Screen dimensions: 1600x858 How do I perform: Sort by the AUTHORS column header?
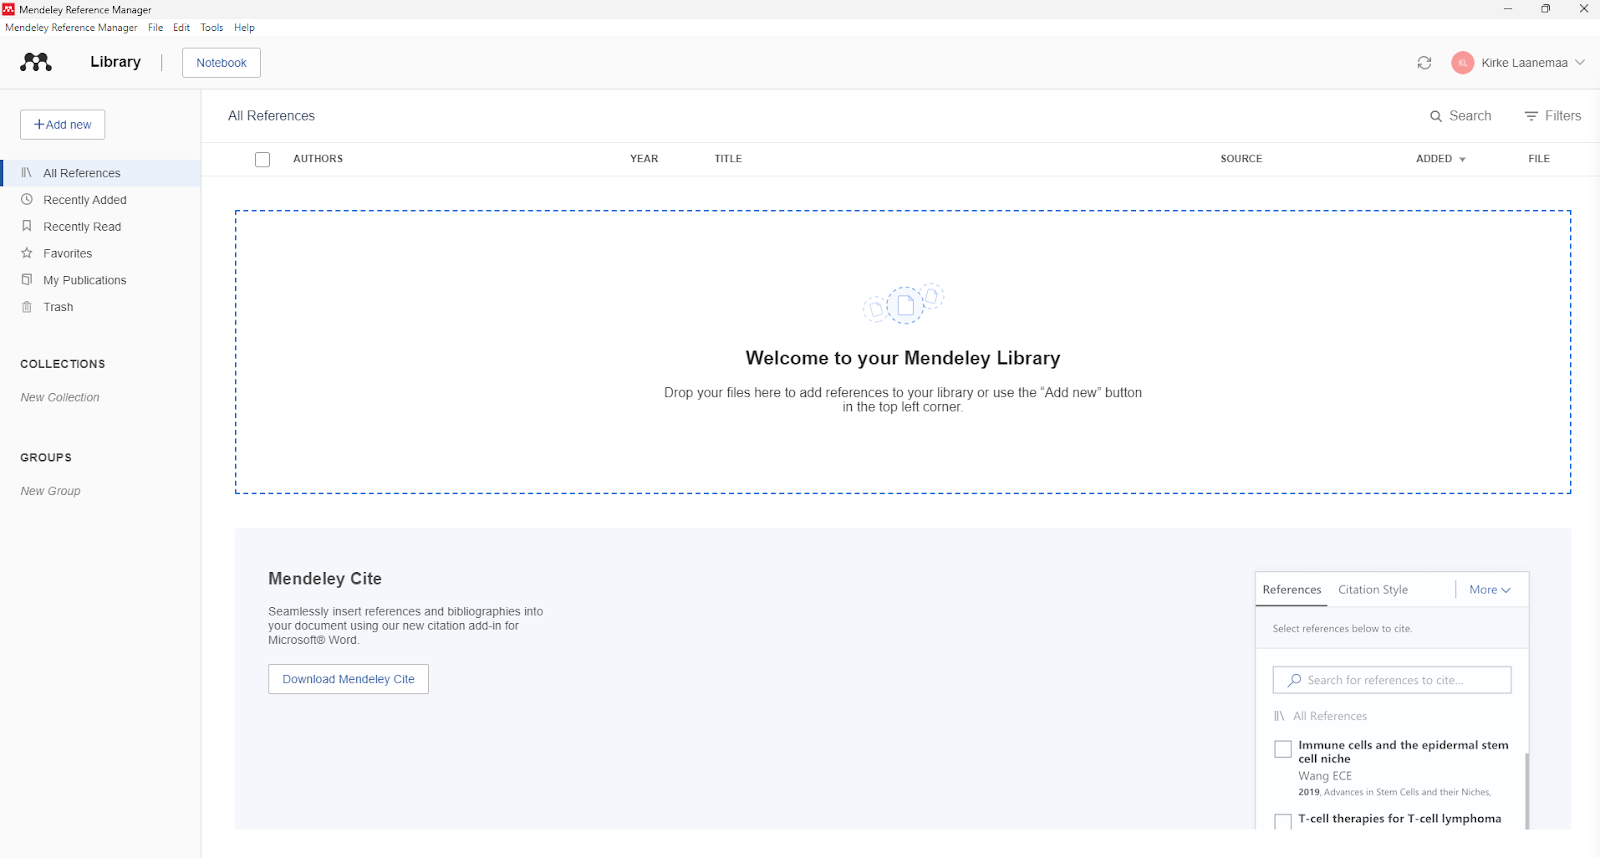[318, 159]
